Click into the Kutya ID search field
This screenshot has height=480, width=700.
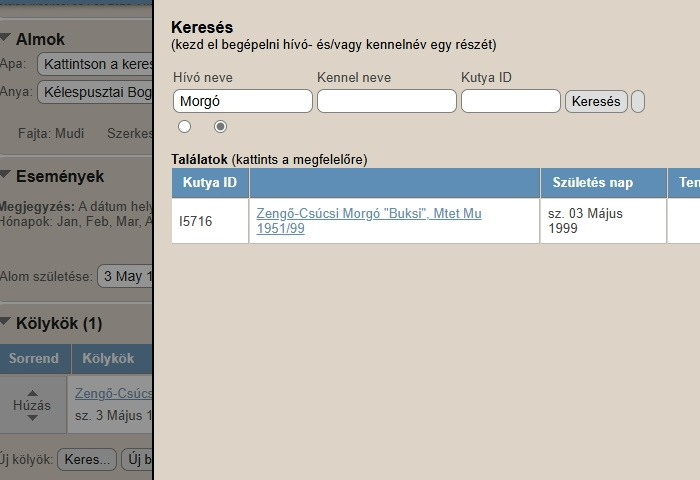(x=510, y=101)
